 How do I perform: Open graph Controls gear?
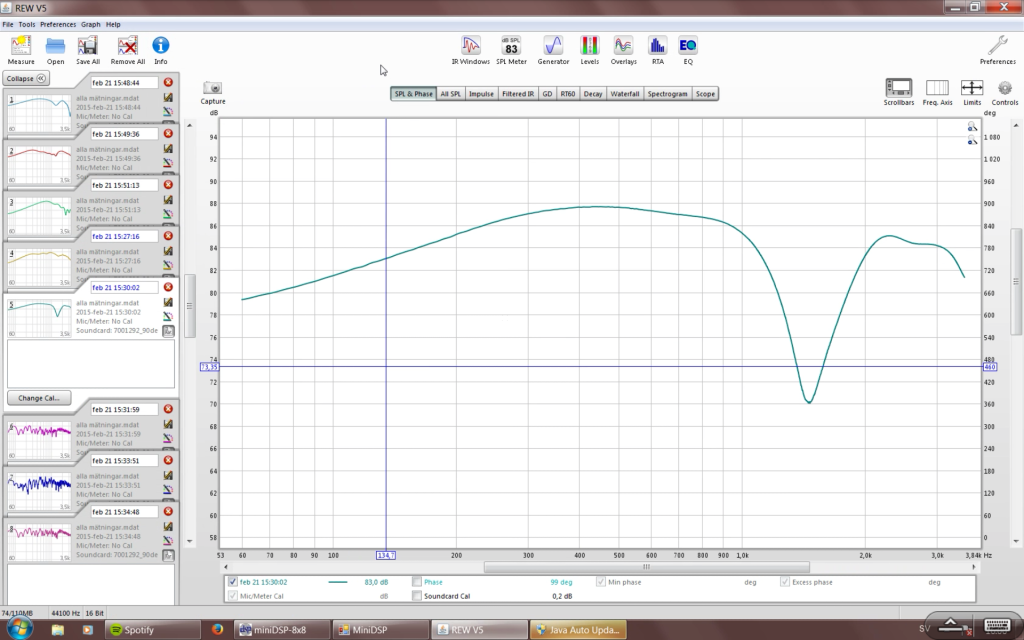(1004, 92)
